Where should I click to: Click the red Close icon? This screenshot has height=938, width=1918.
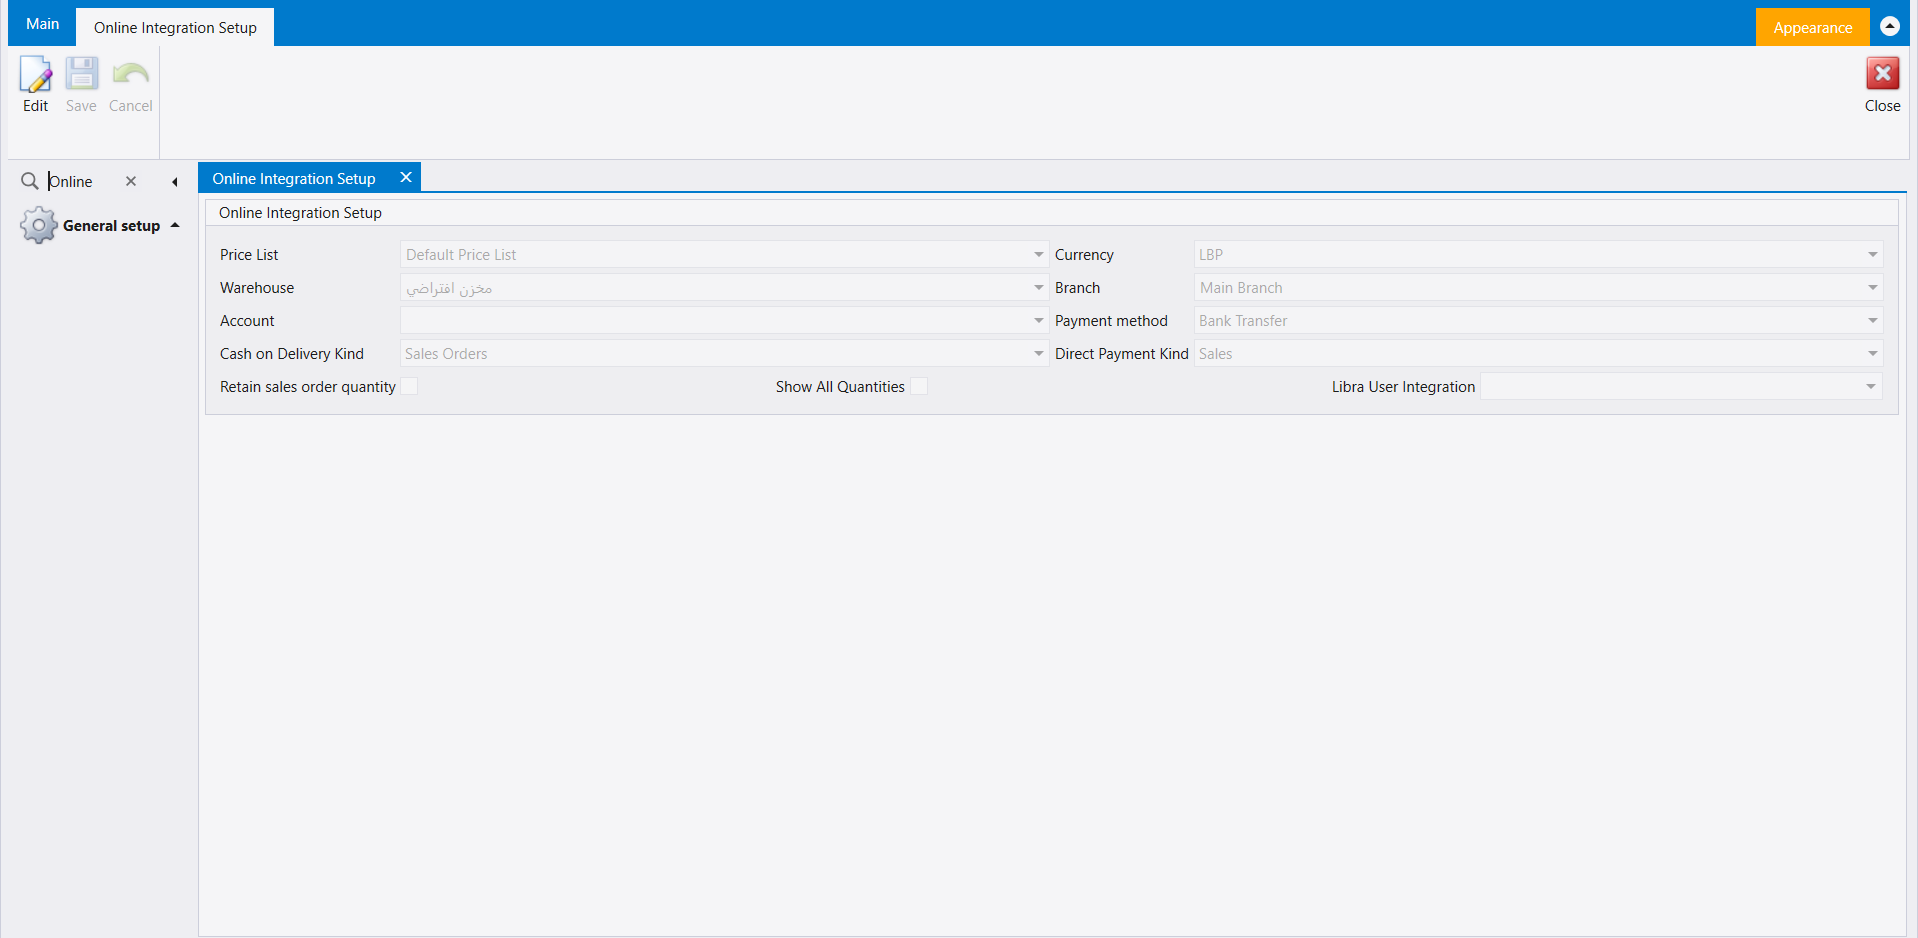point(1882,74)
